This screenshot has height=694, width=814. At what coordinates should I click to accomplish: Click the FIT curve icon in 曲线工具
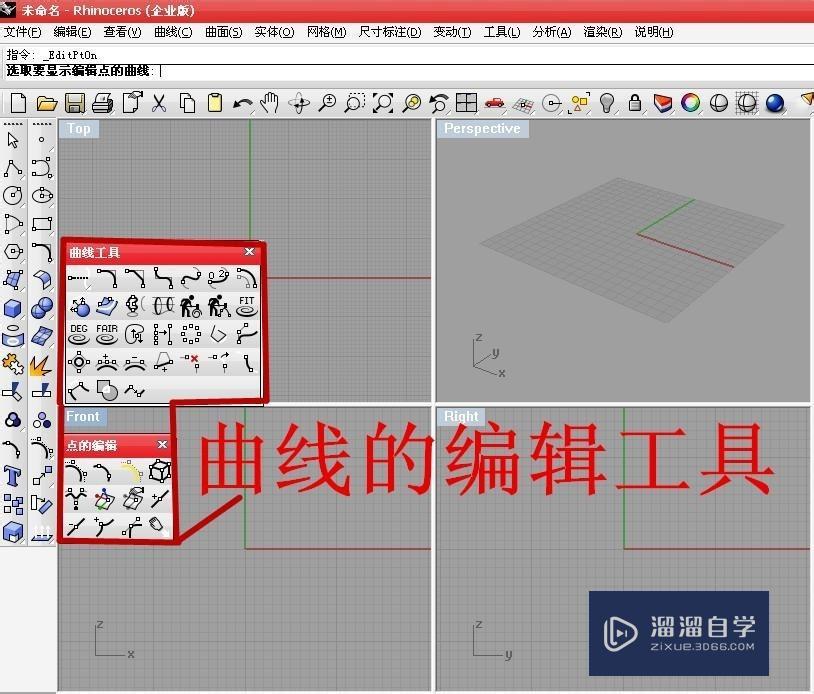pyautogui.click(x=247, y=306)
